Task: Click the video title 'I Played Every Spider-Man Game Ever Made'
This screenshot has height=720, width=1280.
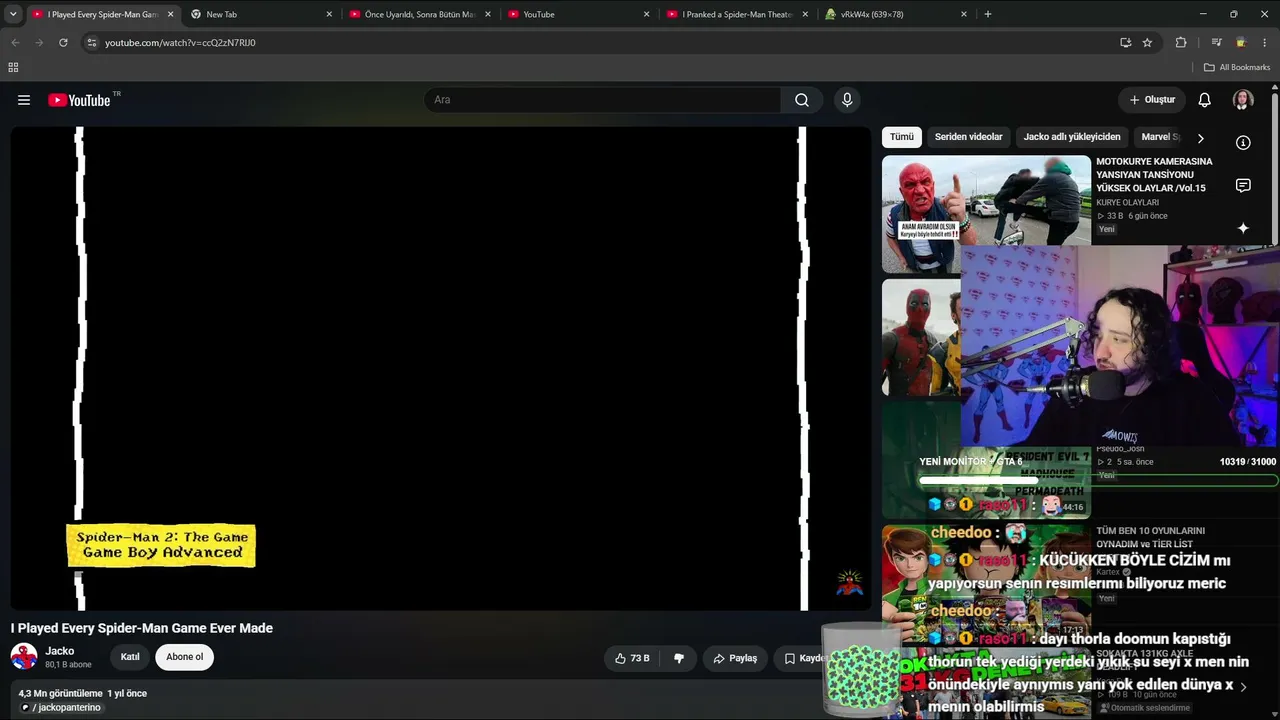Action: [142, 628]
